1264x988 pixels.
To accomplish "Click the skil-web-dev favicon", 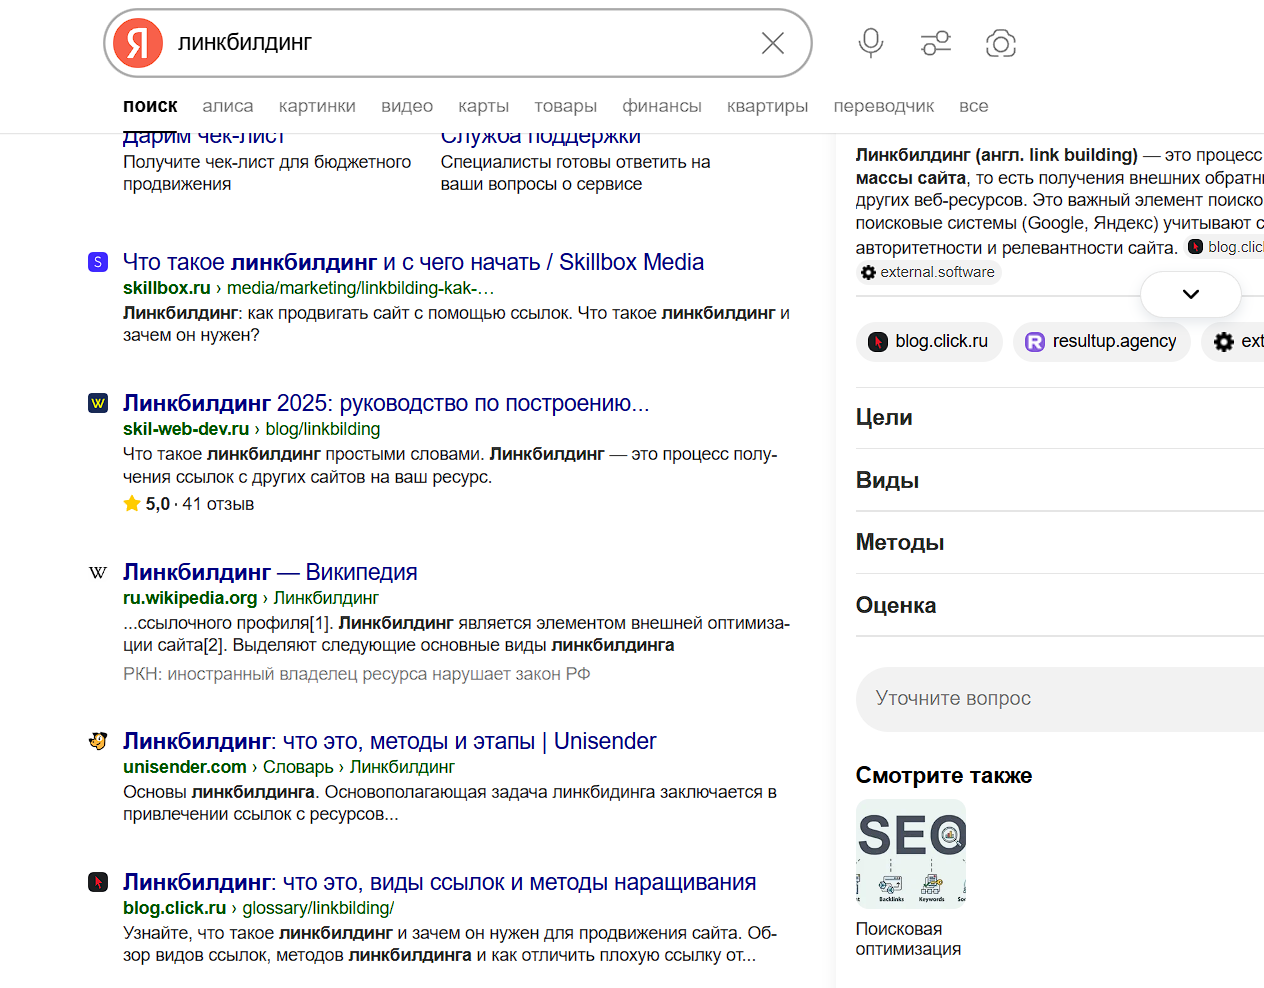I will pyautogui.click(x=98, y=403).
